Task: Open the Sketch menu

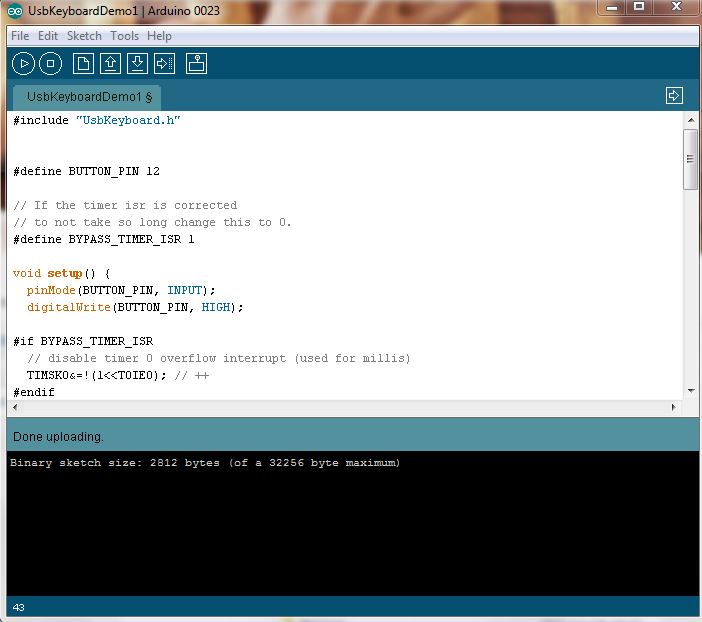Action: pos(84,36)
